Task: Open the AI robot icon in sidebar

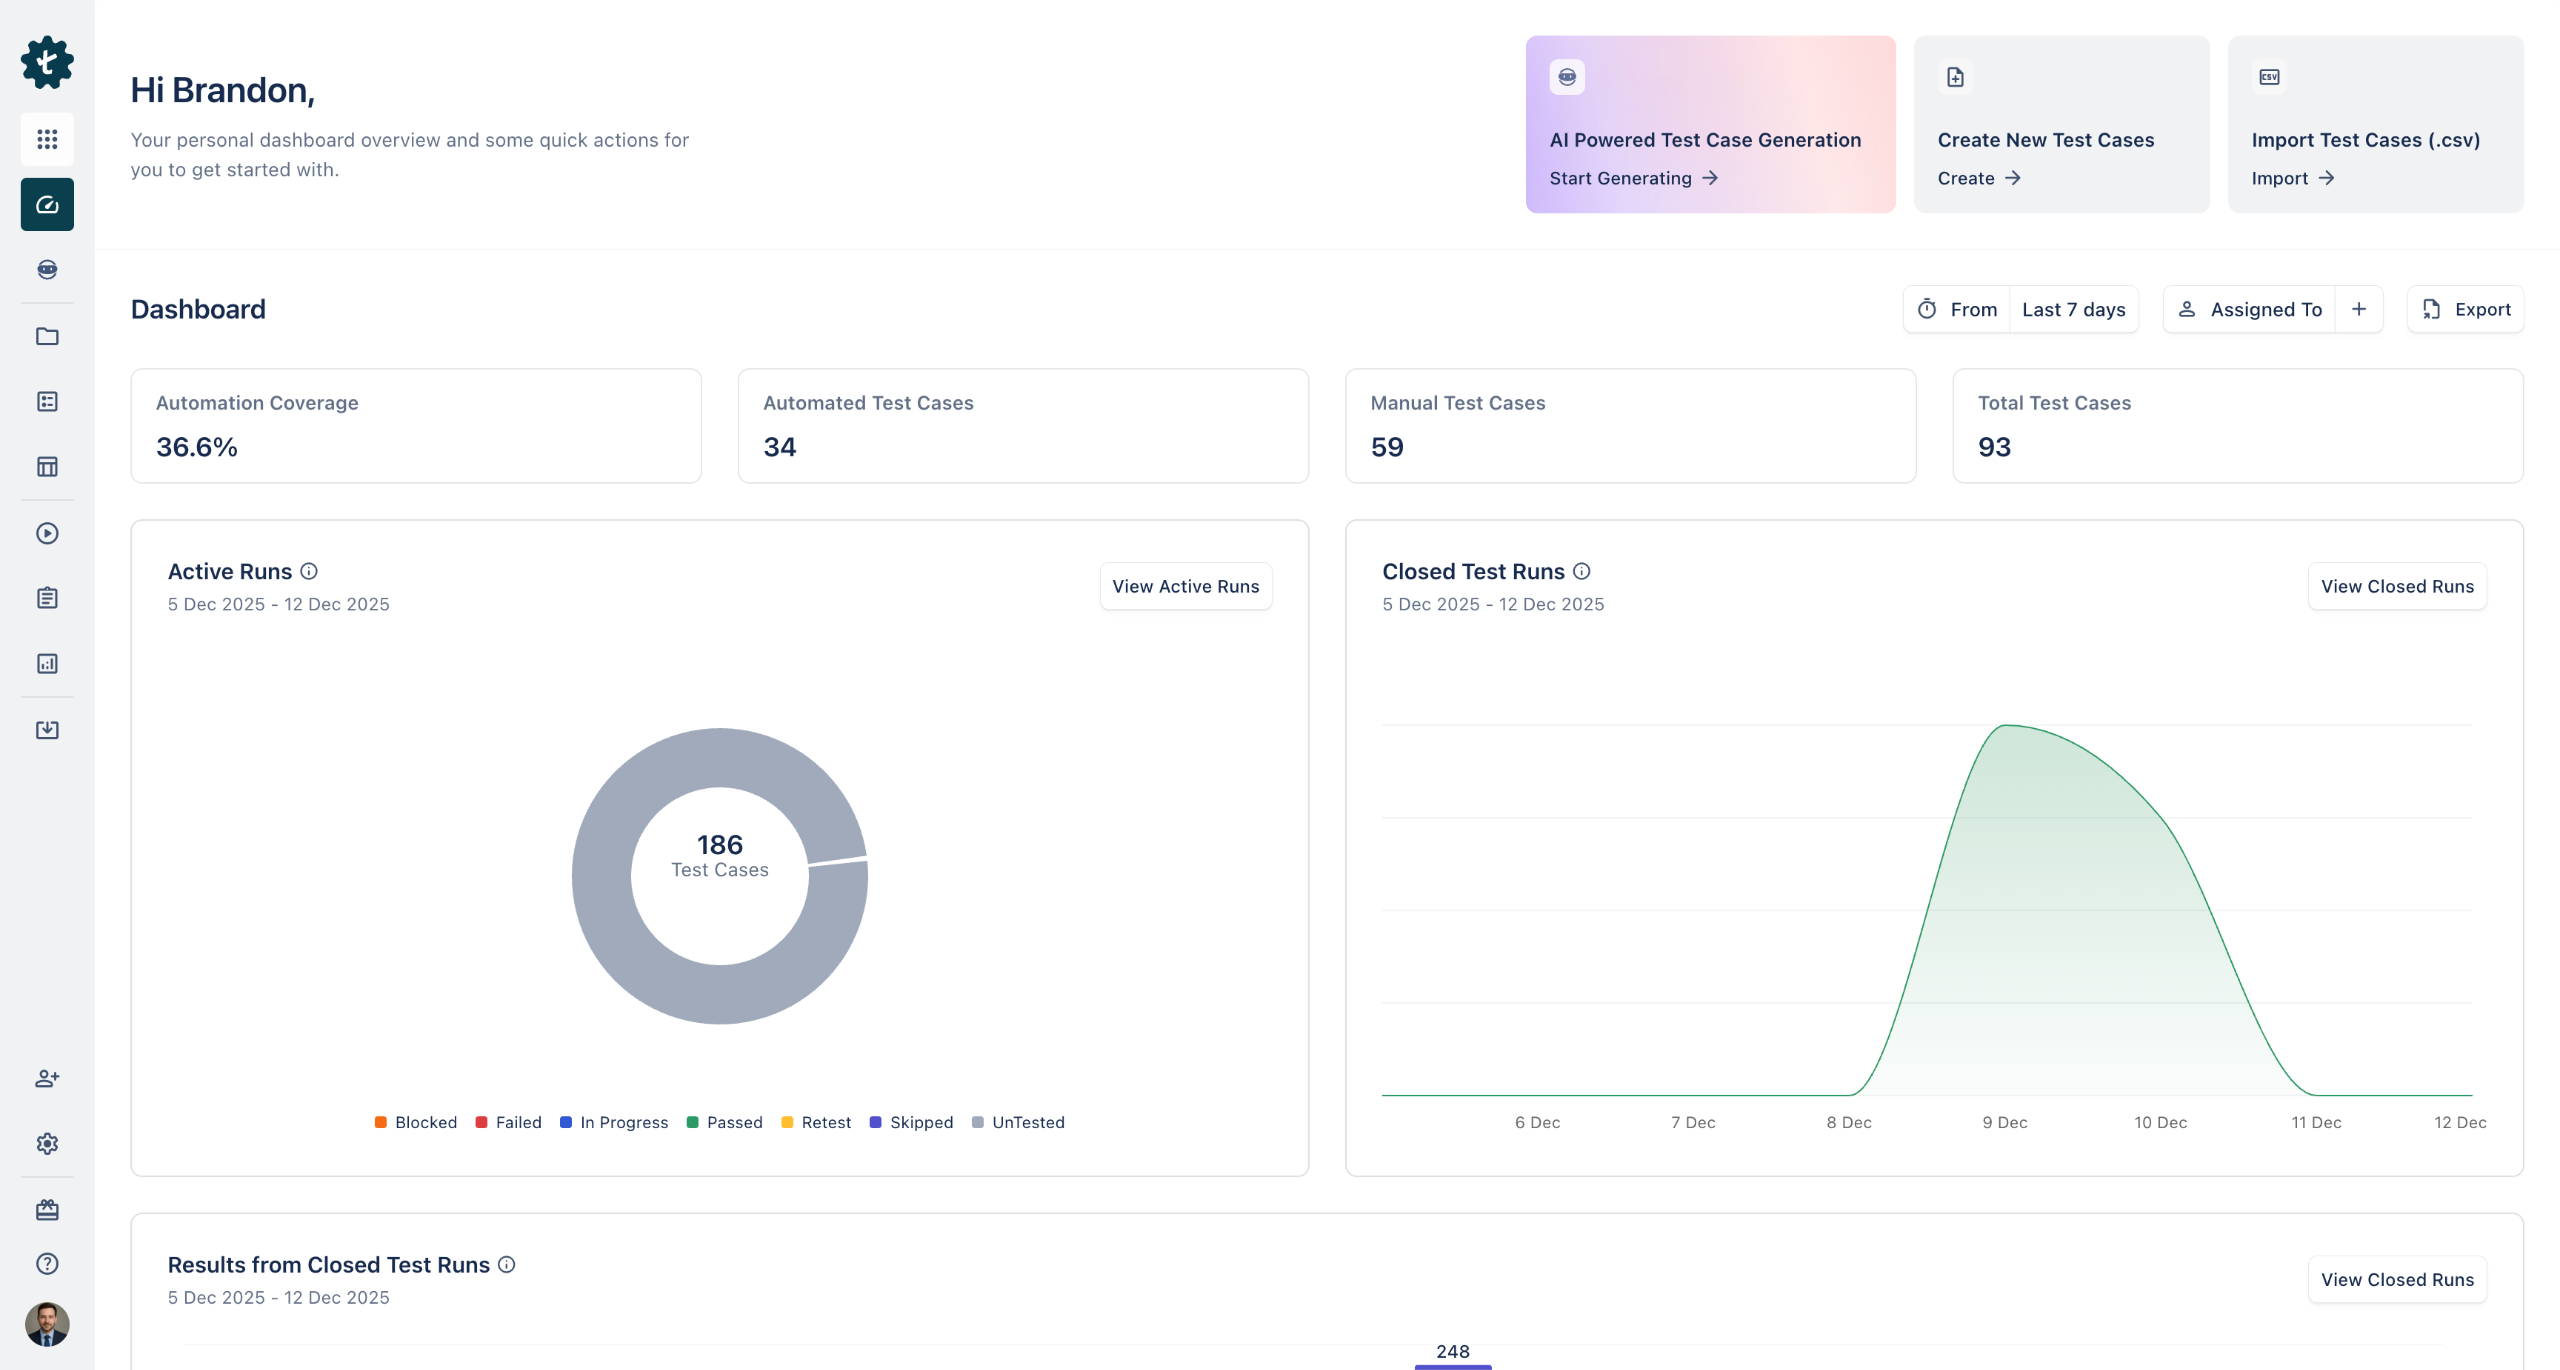Action: [47, 270]
